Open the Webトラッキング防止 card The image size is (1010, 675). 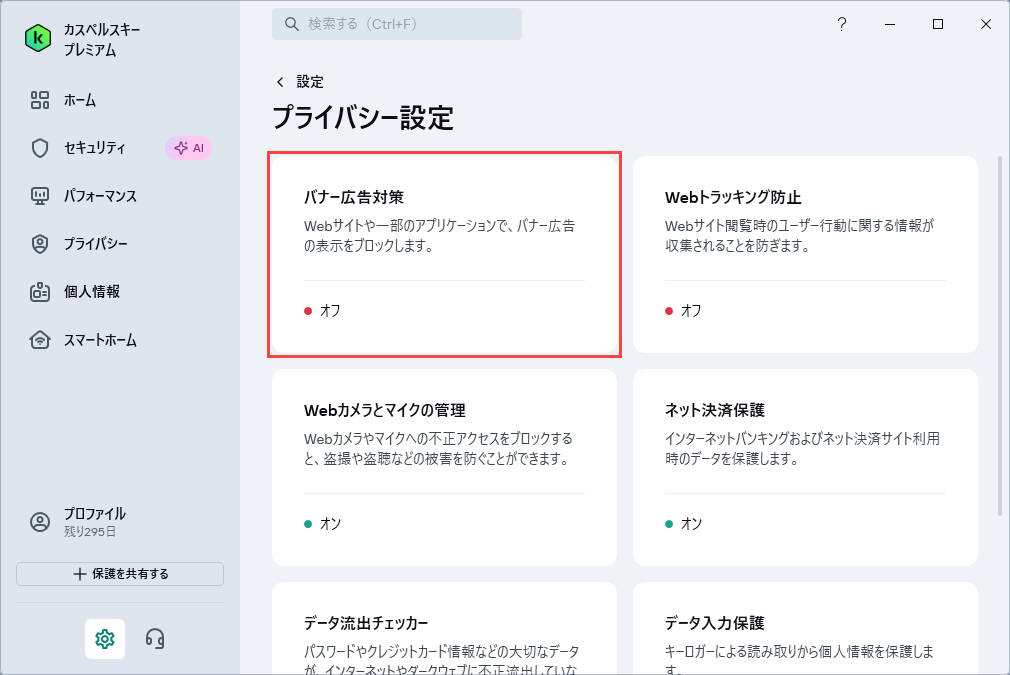[805, 254]
